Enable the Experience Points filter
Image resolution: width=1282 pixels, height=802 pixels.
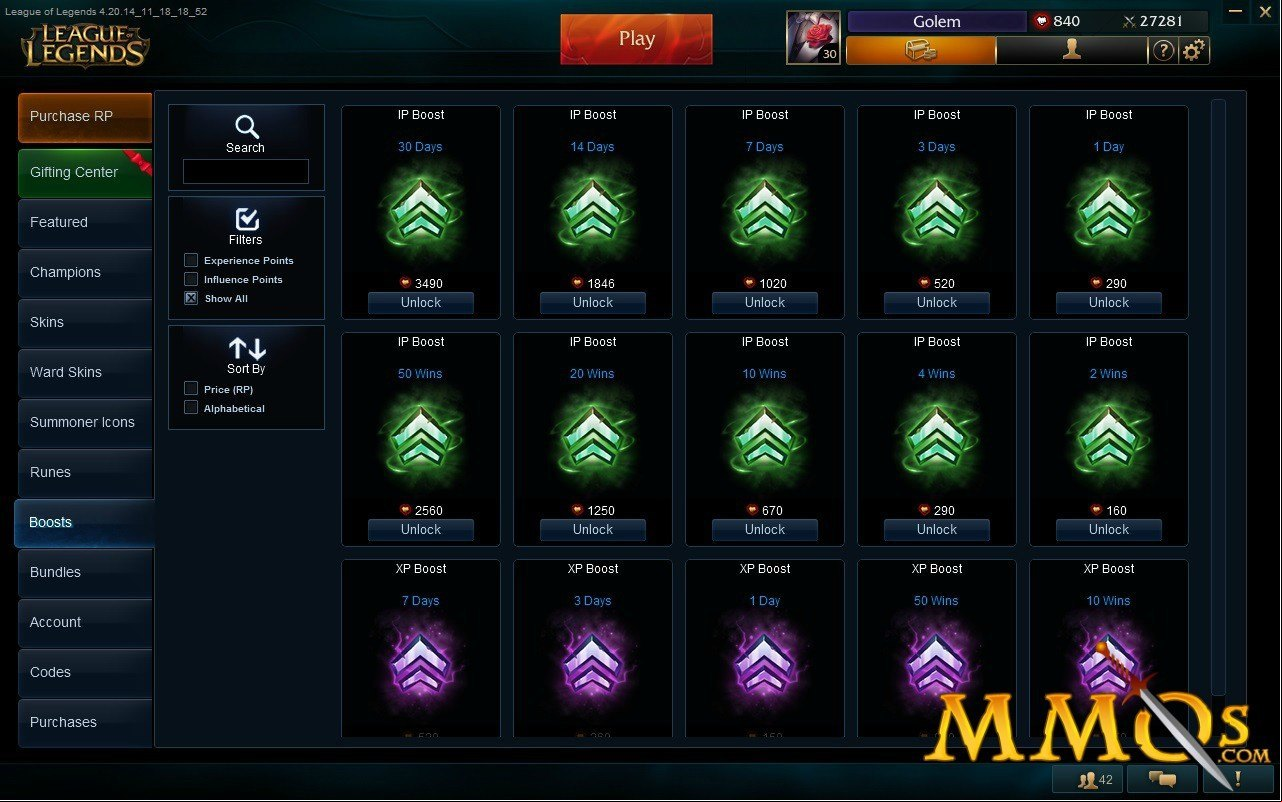[x=191, y=260]
